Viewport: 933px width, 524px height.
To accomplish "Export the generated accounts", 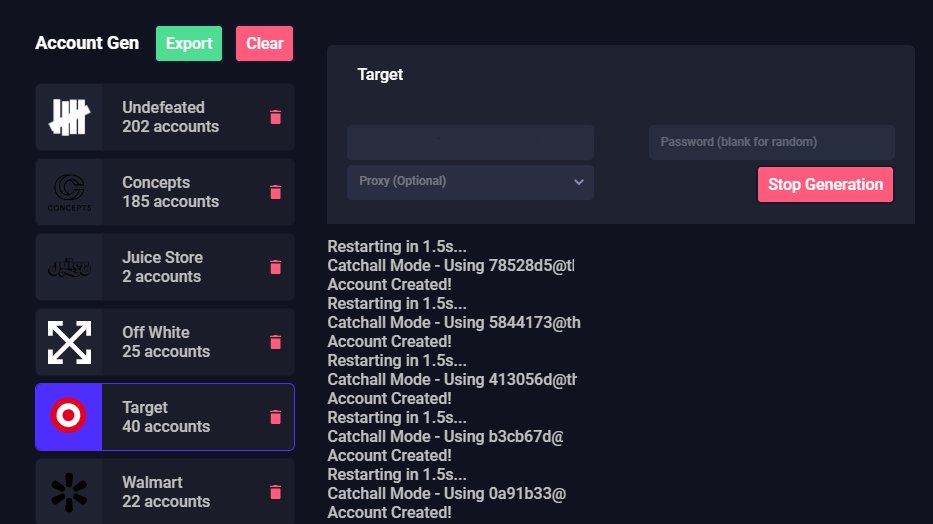I will pyautogui.click(x=189, y=43).
